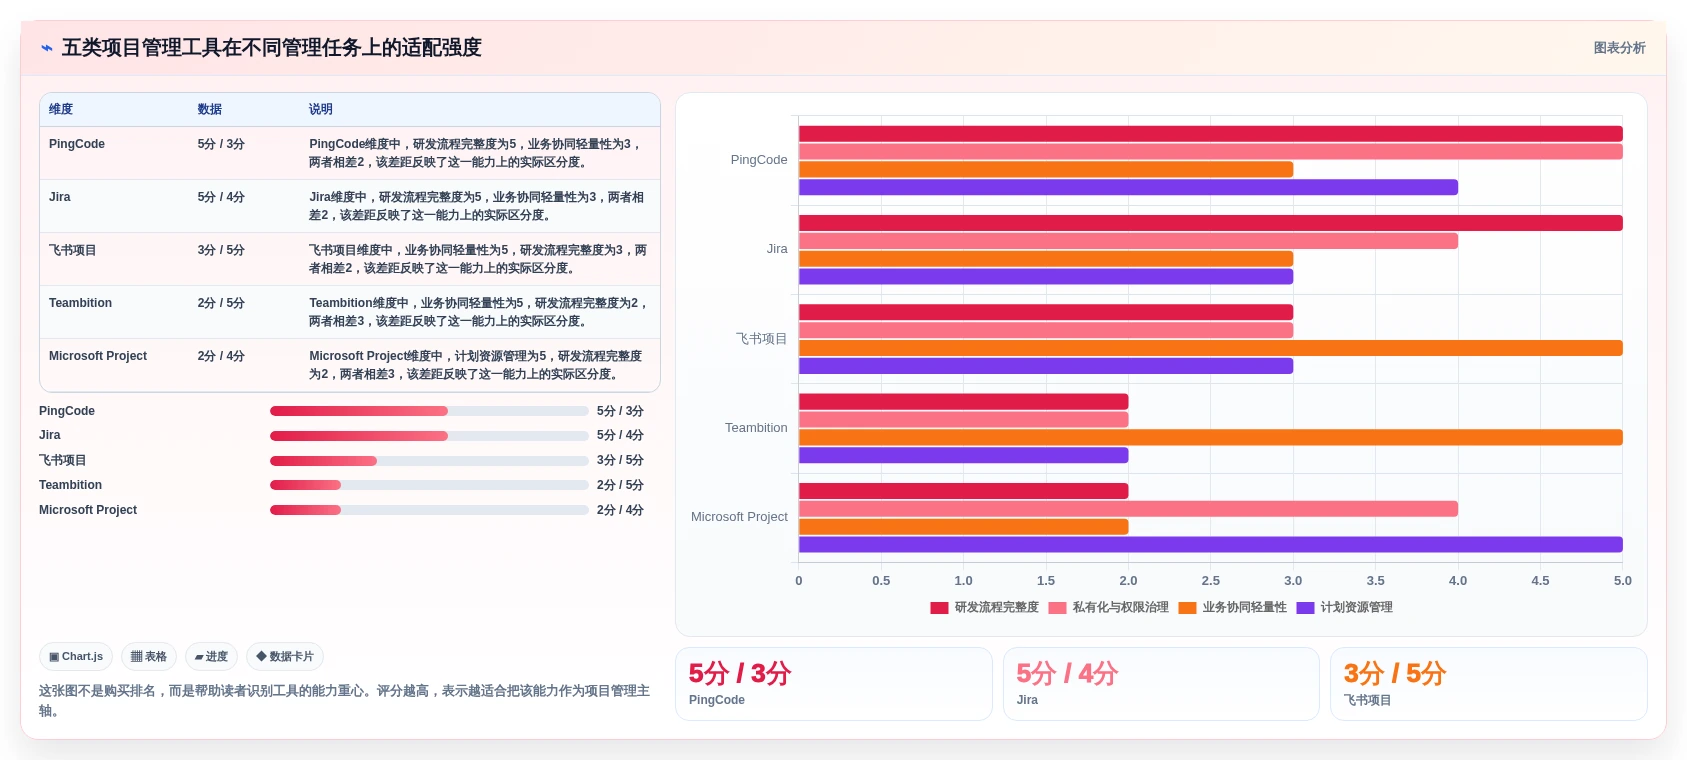Viewport: 1687px width, 760px height.
Task: Open the 飞书项目 3分 / 5分 data card
Action: [x=1489, y=684]
